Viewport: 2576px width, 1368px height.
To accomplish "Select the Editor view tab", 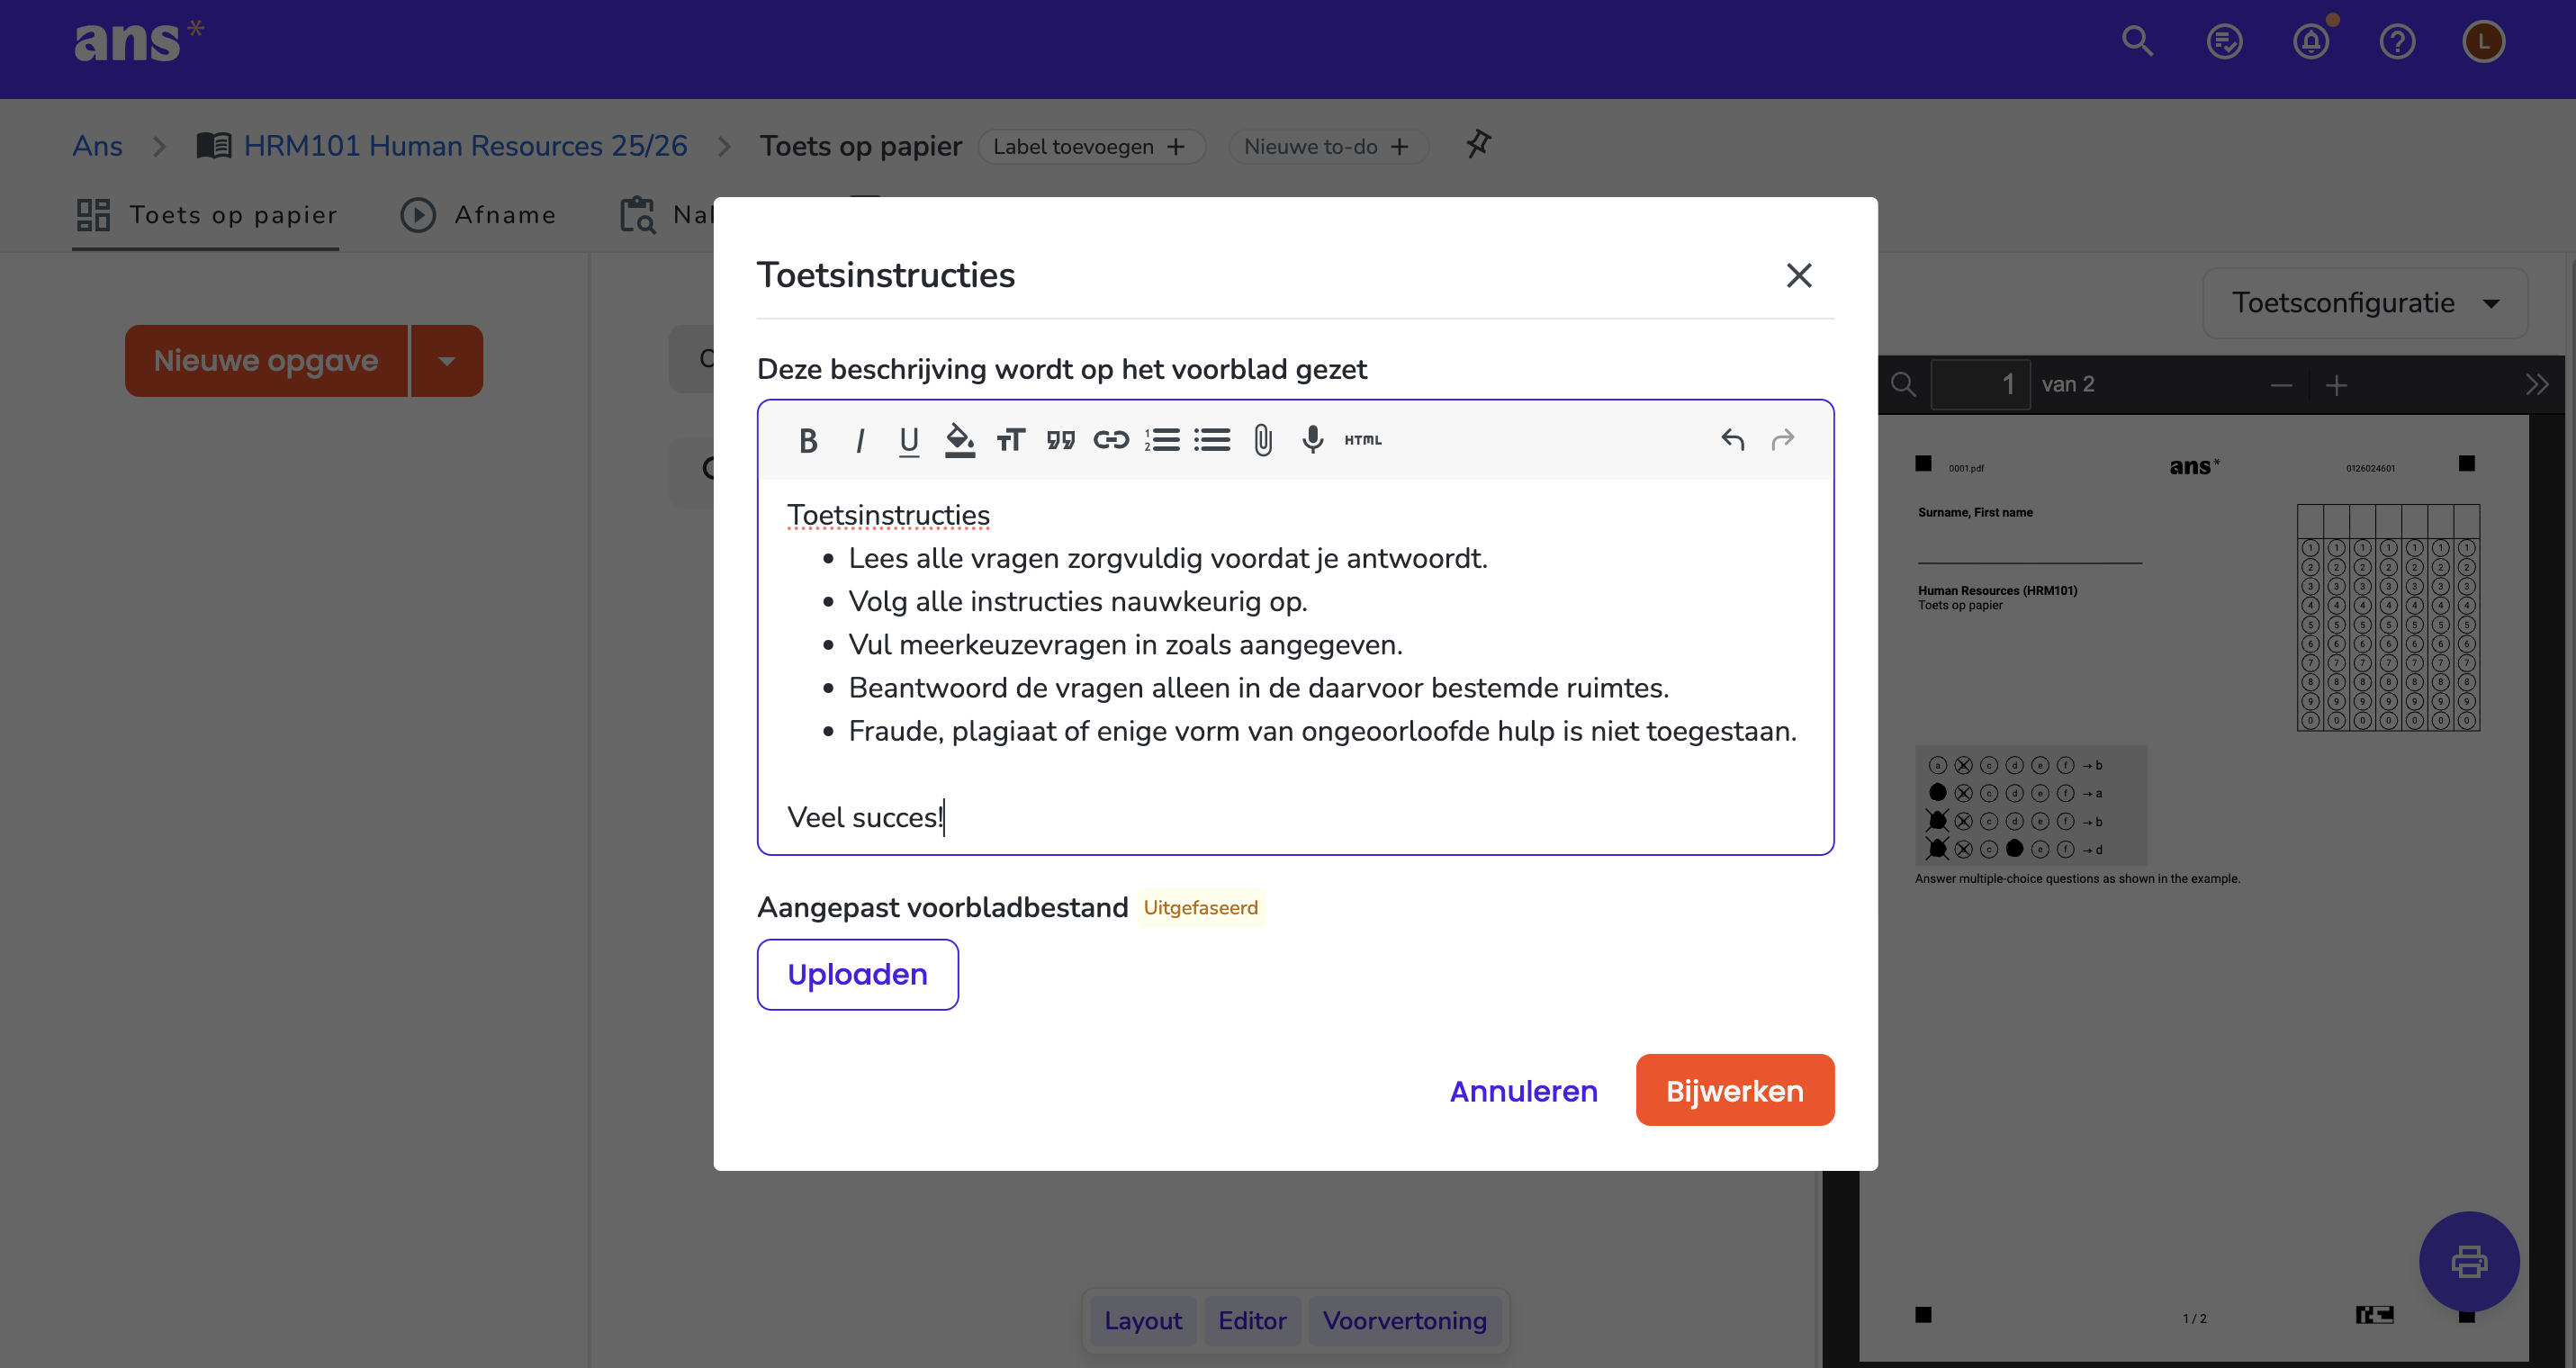I will 1252,1320.
